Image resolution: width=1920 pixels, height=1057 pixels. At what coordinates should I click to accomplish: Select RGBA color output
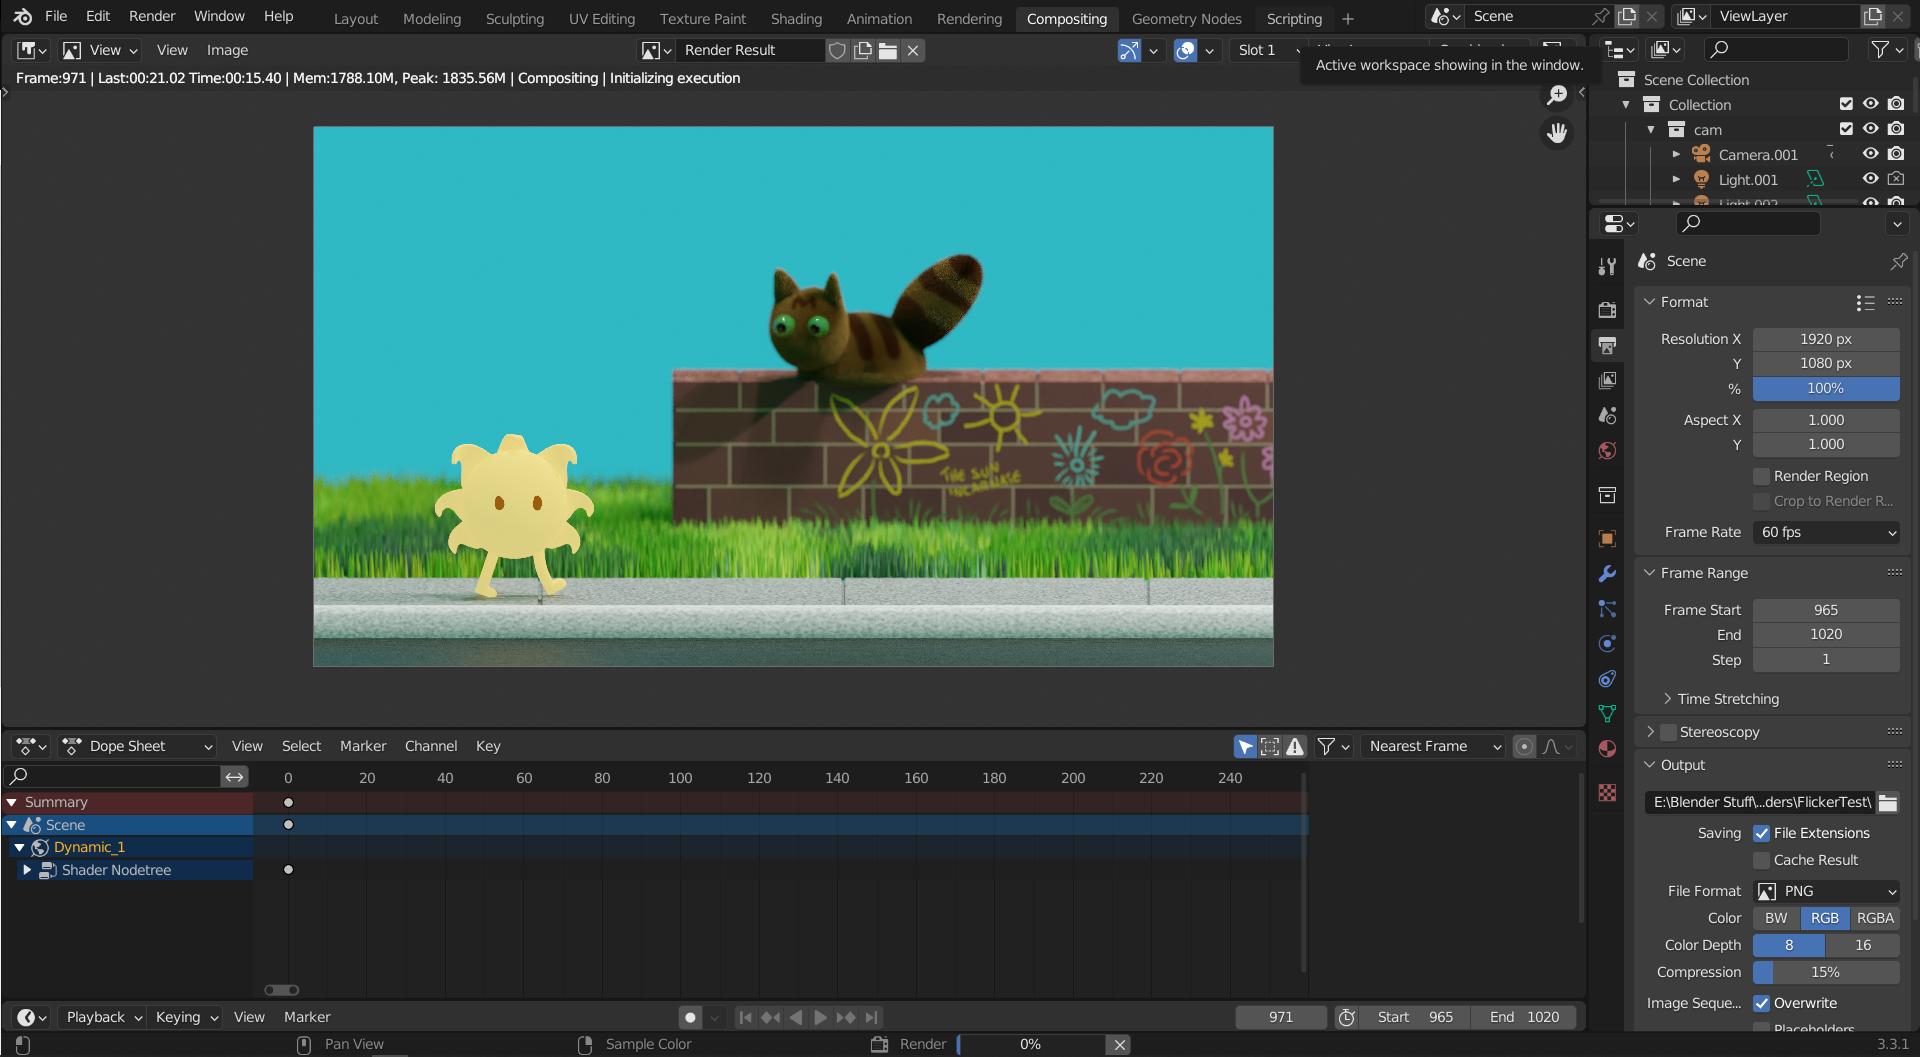click(x=1875, y=918)
